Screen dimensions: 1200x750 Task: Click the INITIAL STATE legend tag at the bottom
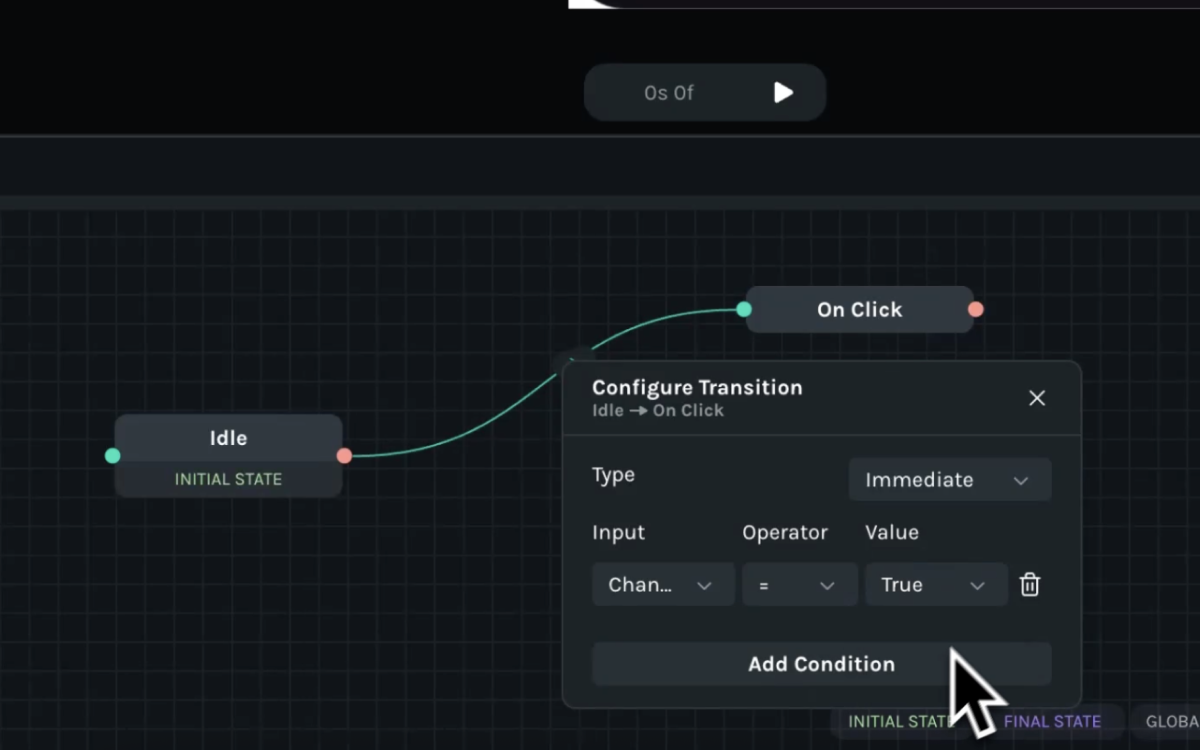point(895,721)
